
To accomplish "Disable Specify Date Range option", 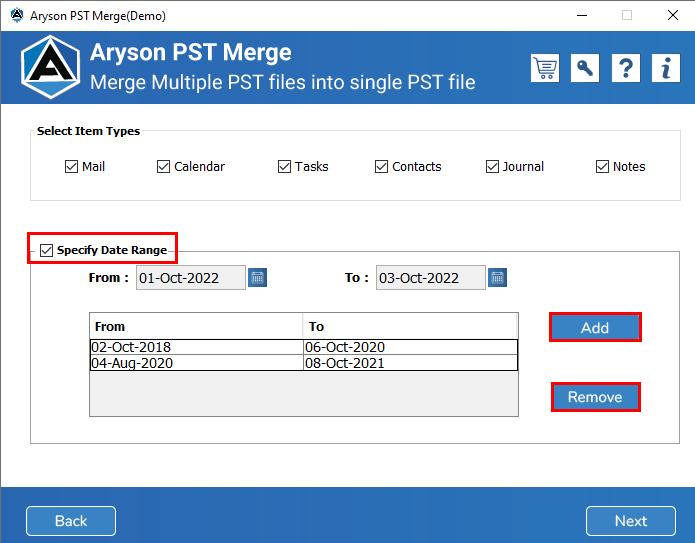I will point(47,250).
